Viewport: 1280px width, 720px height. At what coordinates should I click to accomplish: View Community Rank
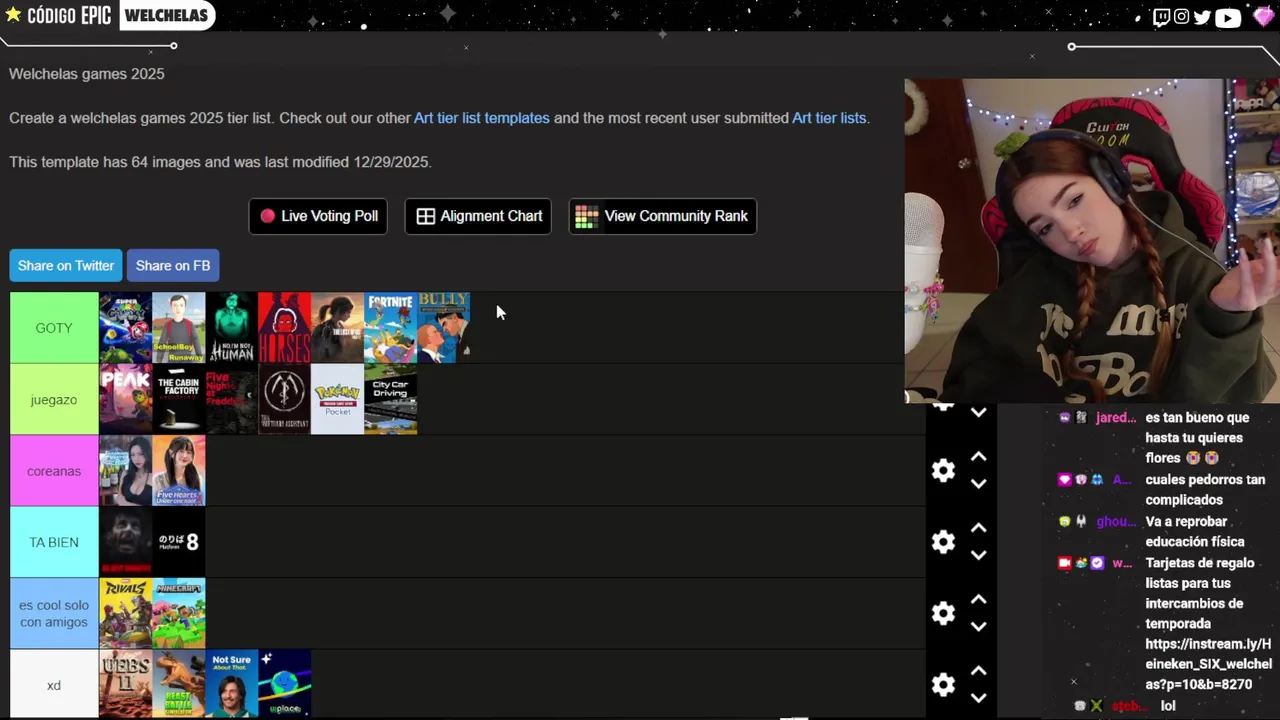pos(663,216)
